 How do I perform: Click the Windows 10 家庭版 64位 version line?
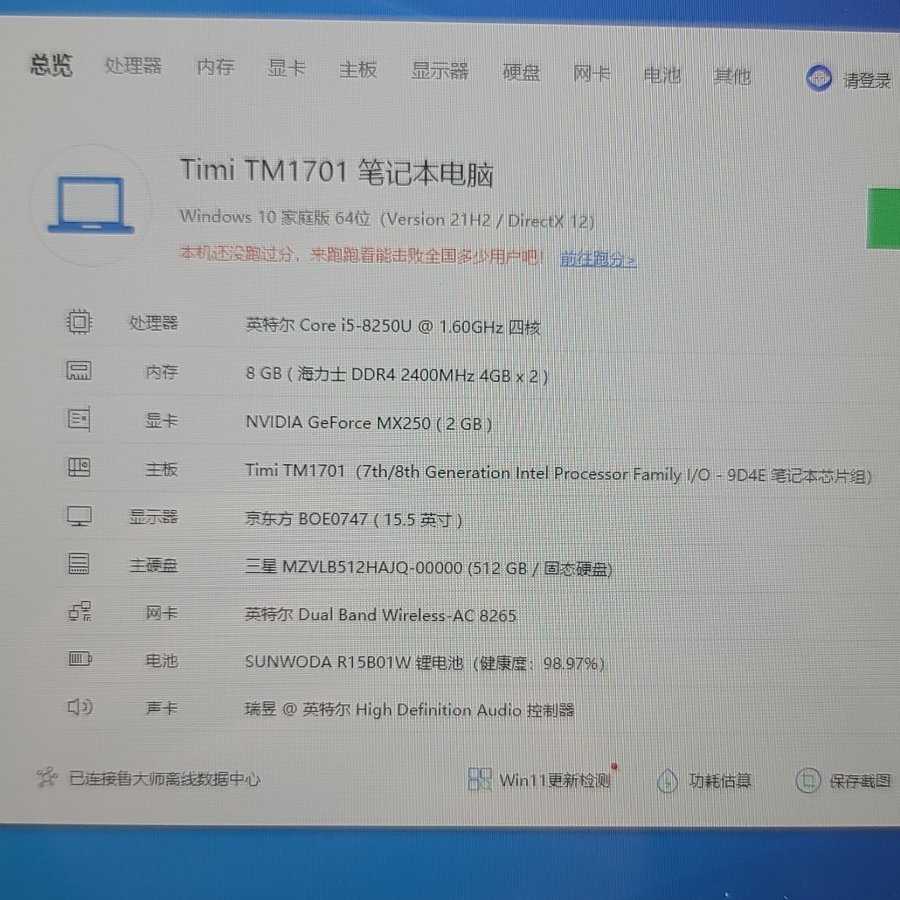tap(387, 219)
